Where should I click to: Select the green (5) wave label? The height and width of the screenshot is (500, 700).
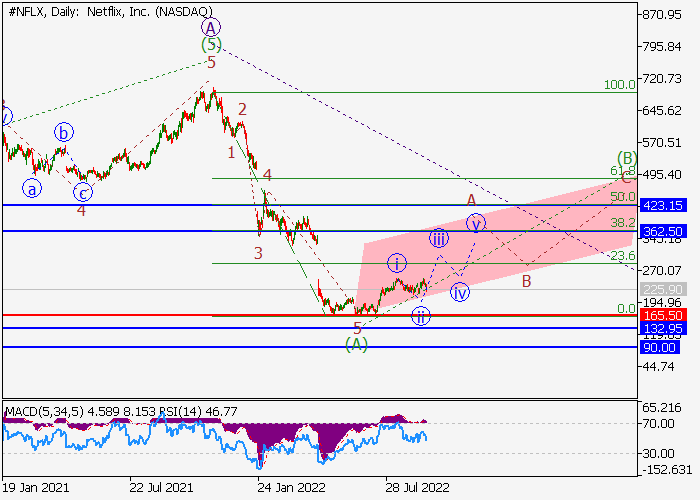coord(211,45)
